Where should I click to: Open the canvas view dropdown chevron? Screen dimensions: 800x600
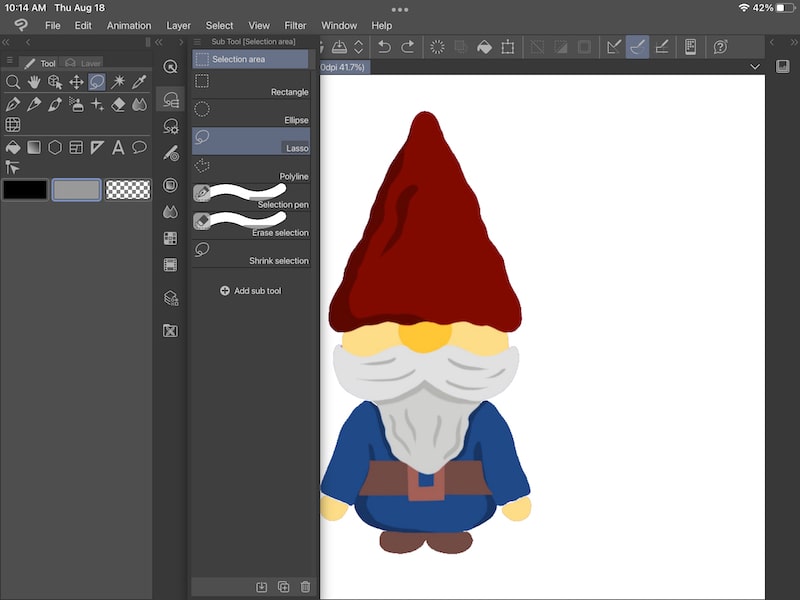click(756, 66)
